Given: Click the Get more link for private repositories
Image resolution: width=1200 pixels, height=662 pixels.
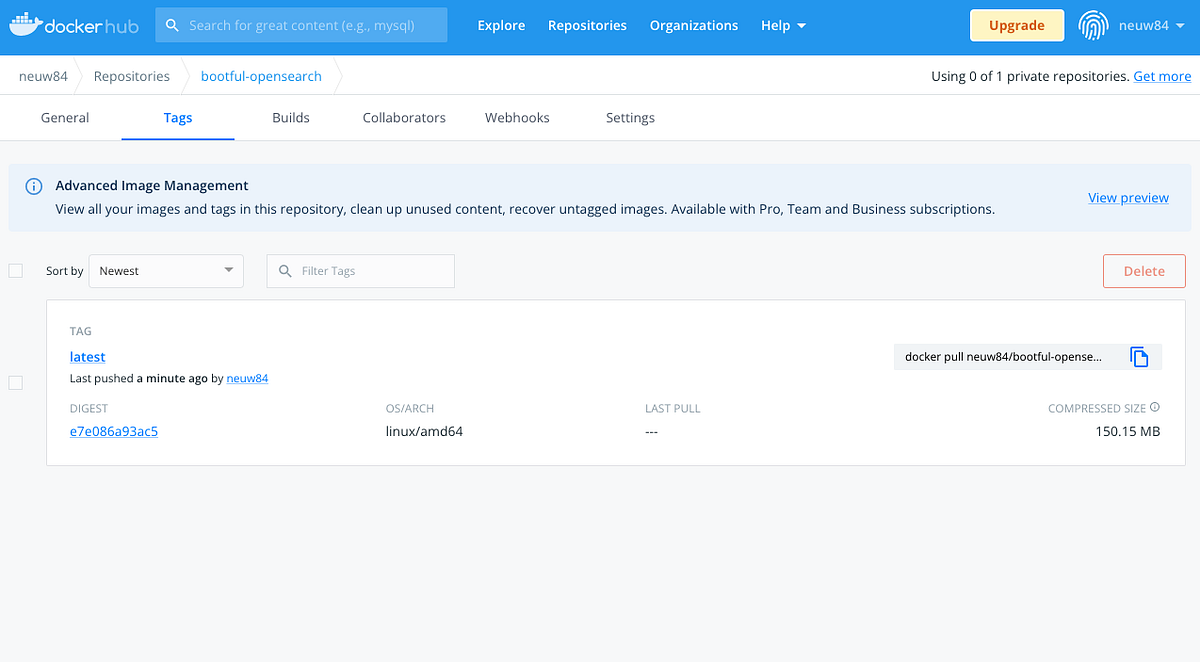Looking at the screenshot, I should [1162, 75].
